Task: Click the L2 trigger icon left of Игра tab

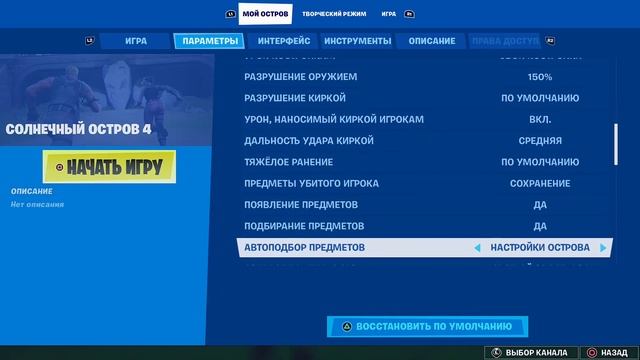Action: (x=89, y=41)
